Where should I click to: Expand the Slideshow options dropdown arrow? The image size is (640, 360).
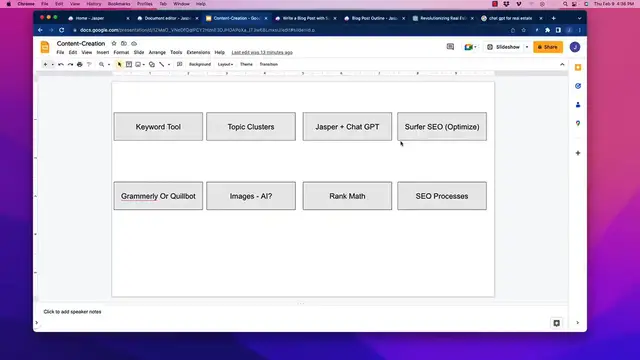(x=527, y=47)
